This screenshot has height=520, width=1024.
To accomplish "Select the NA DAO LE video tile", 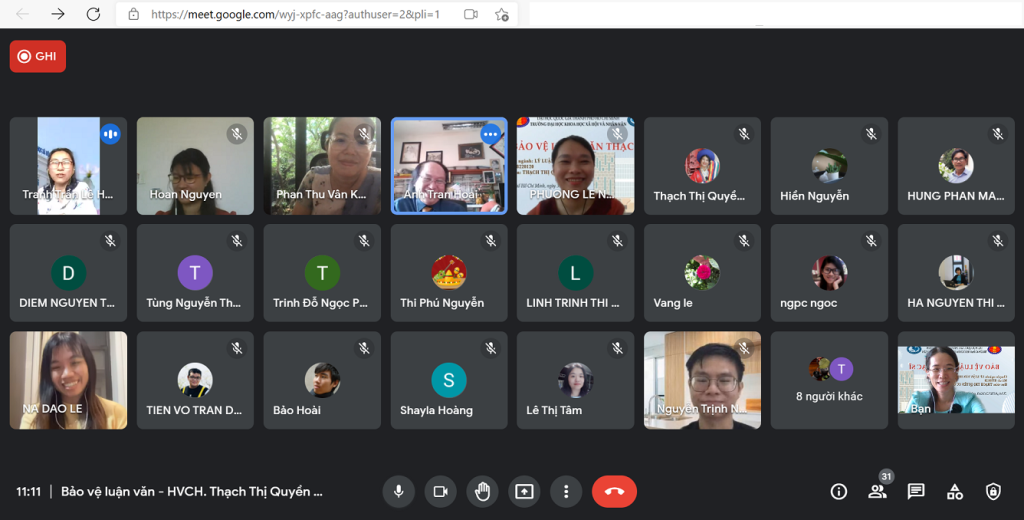I will pos(69,380).
